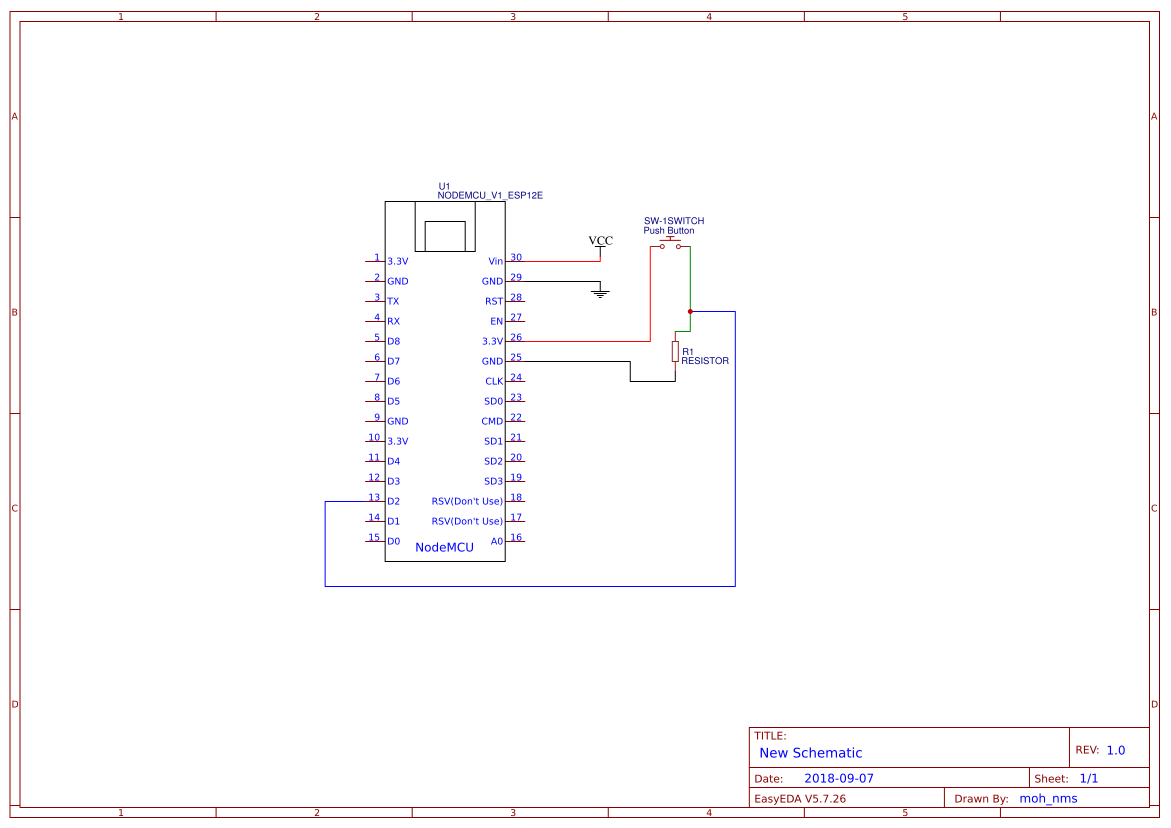Select the CLK pin label
Image resolution: width=1171 pixels, height=828 pixels.
(x=494, y=382)
